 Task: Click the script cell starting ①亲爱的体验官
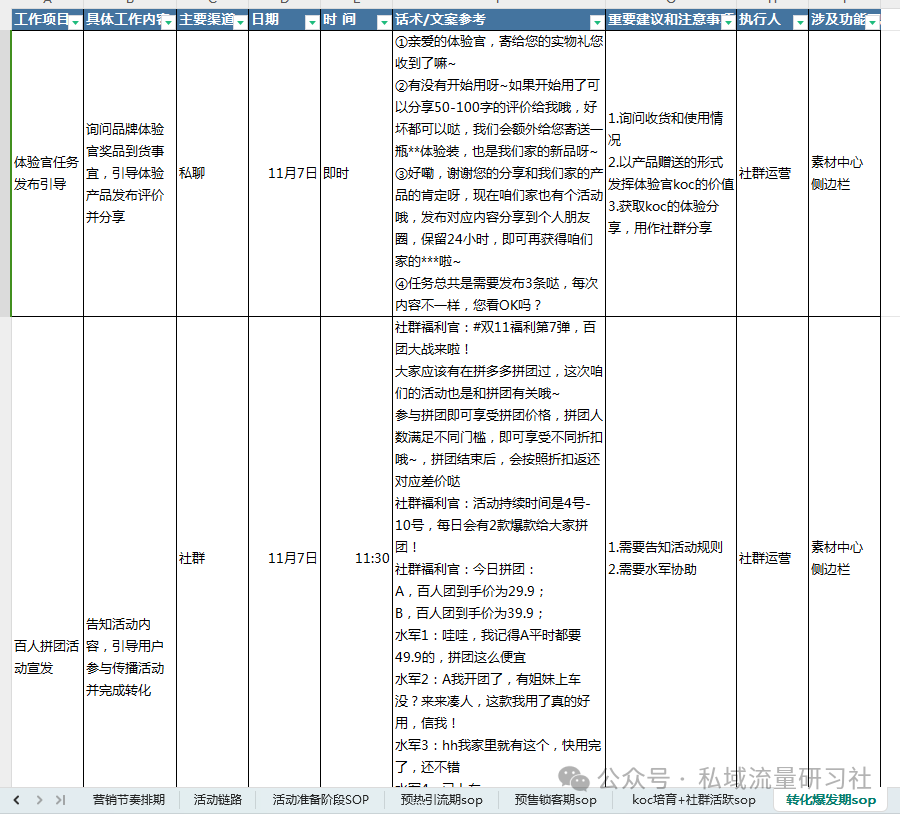(499, 173)
